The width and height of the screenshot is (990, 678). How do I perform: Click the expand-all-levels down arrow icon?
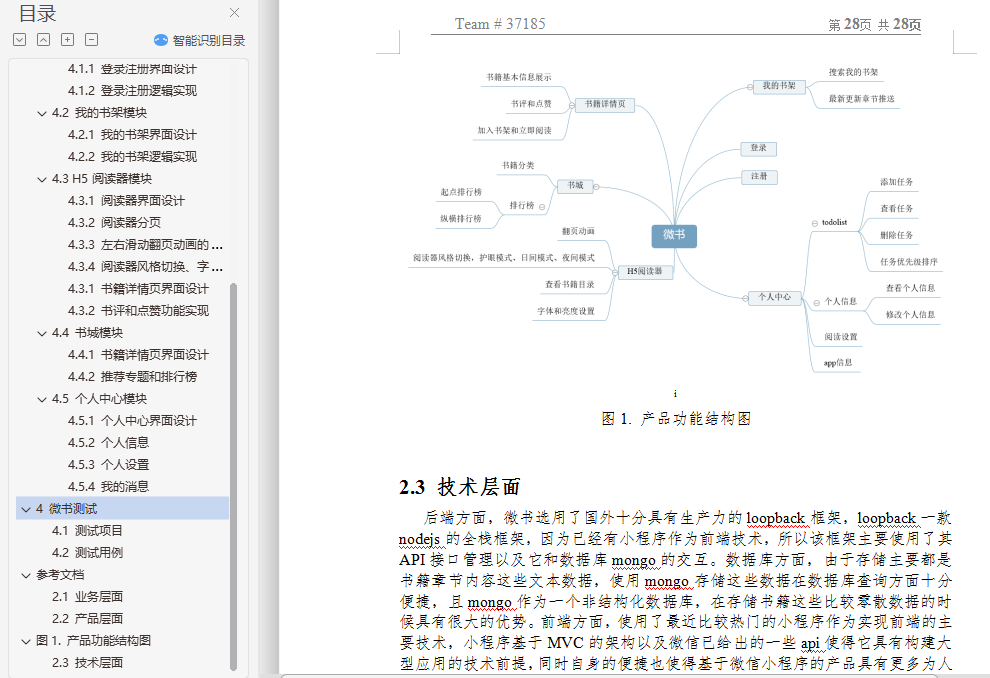coord(20,40)
